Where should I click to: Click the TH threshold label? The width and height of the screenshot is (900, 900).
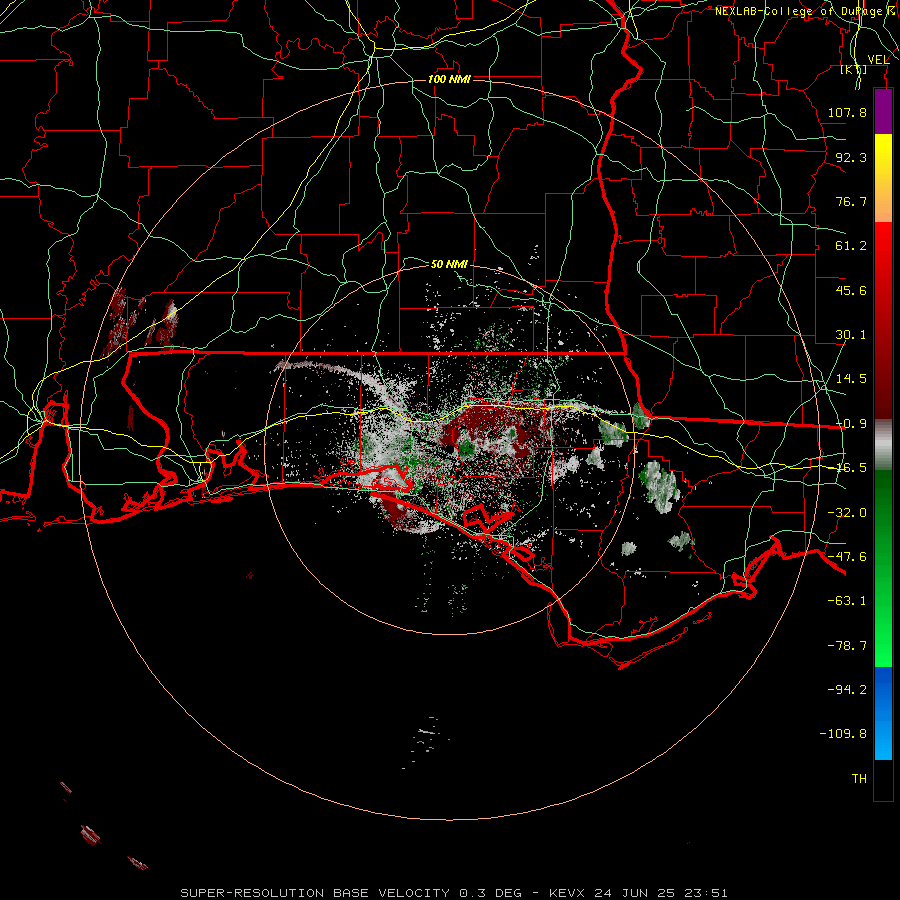coord(859,779)
